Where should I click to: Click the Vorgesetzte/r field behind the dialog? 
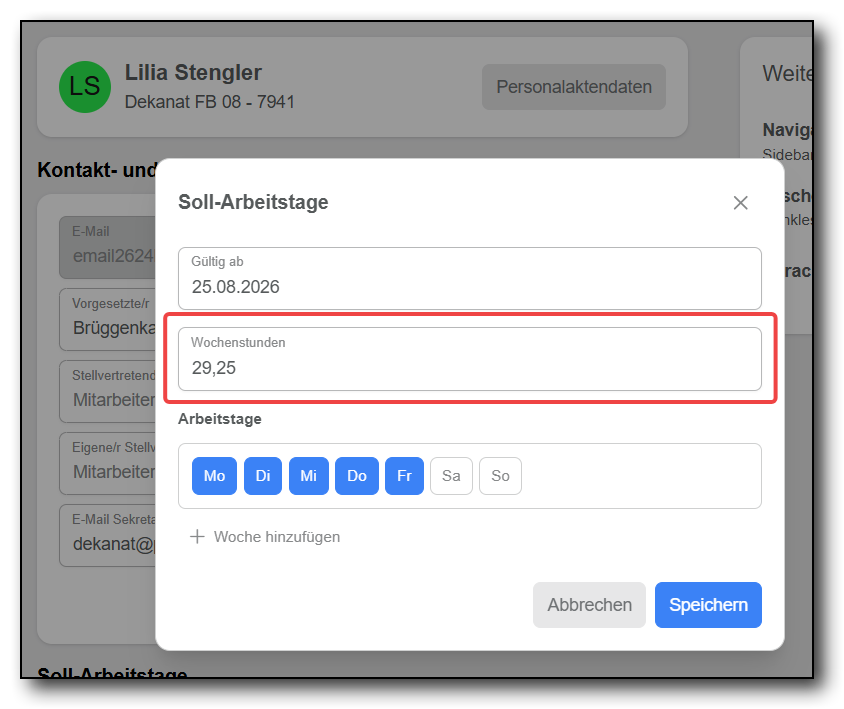(108, 319)
